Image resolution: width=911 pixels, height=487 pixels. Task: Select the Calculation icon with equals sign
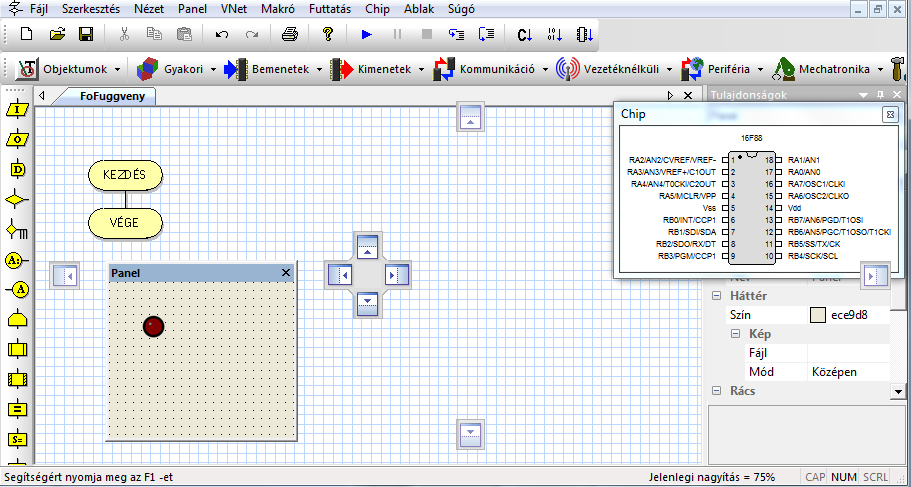coord(17,409)
